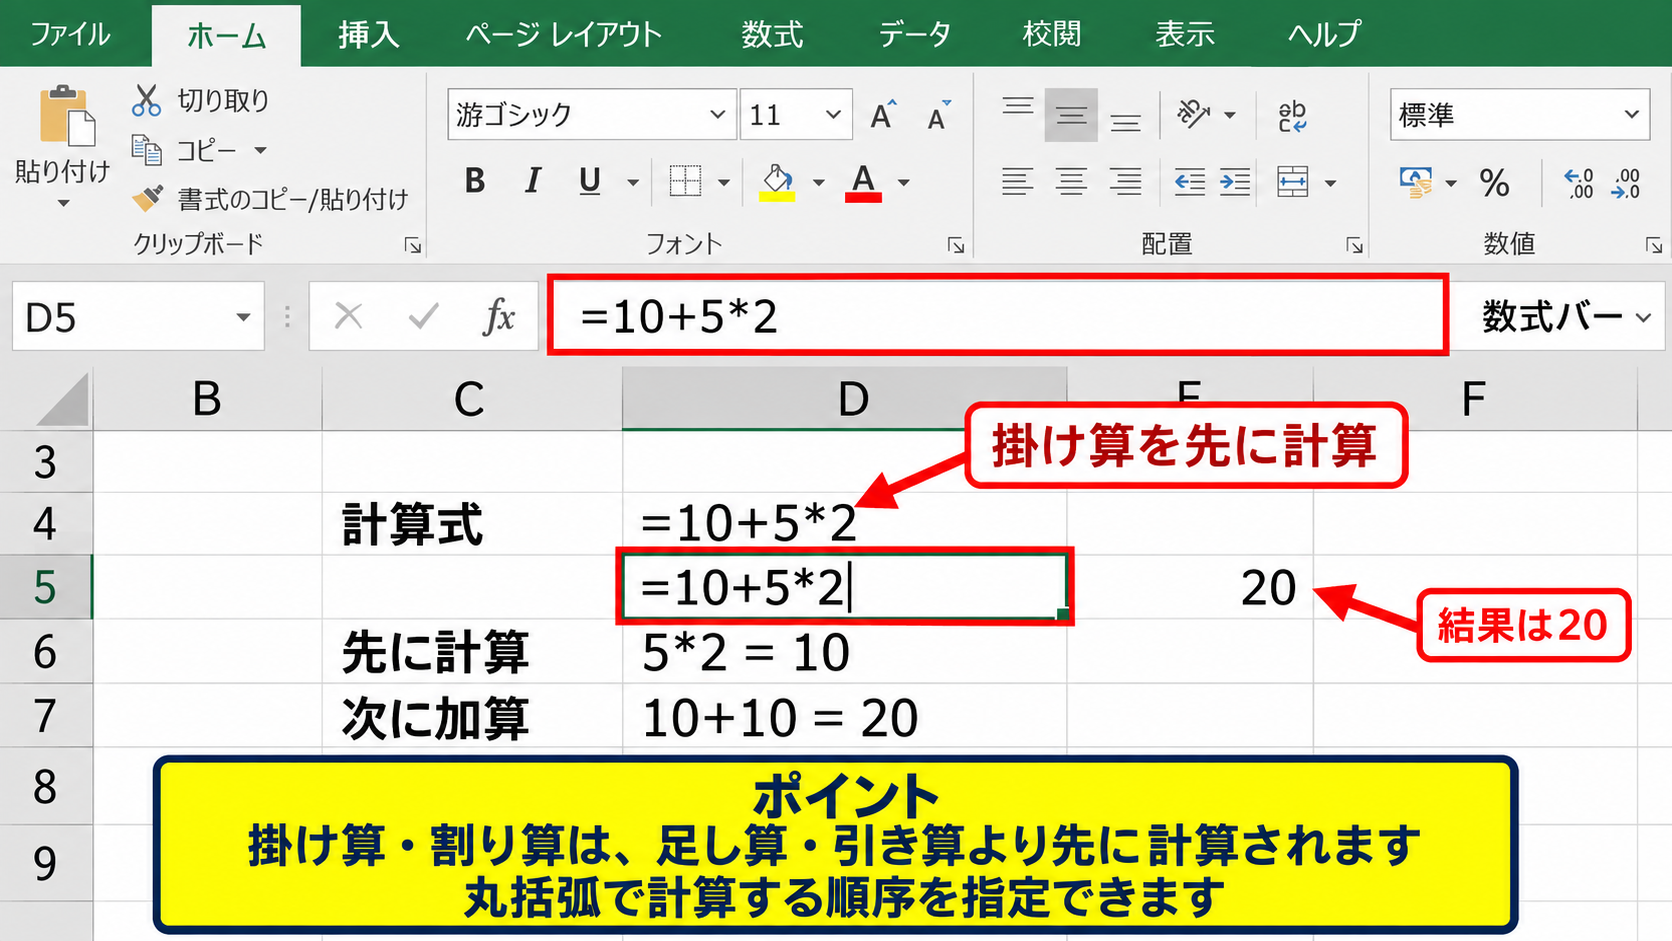Align cell text to the right

1125,182
